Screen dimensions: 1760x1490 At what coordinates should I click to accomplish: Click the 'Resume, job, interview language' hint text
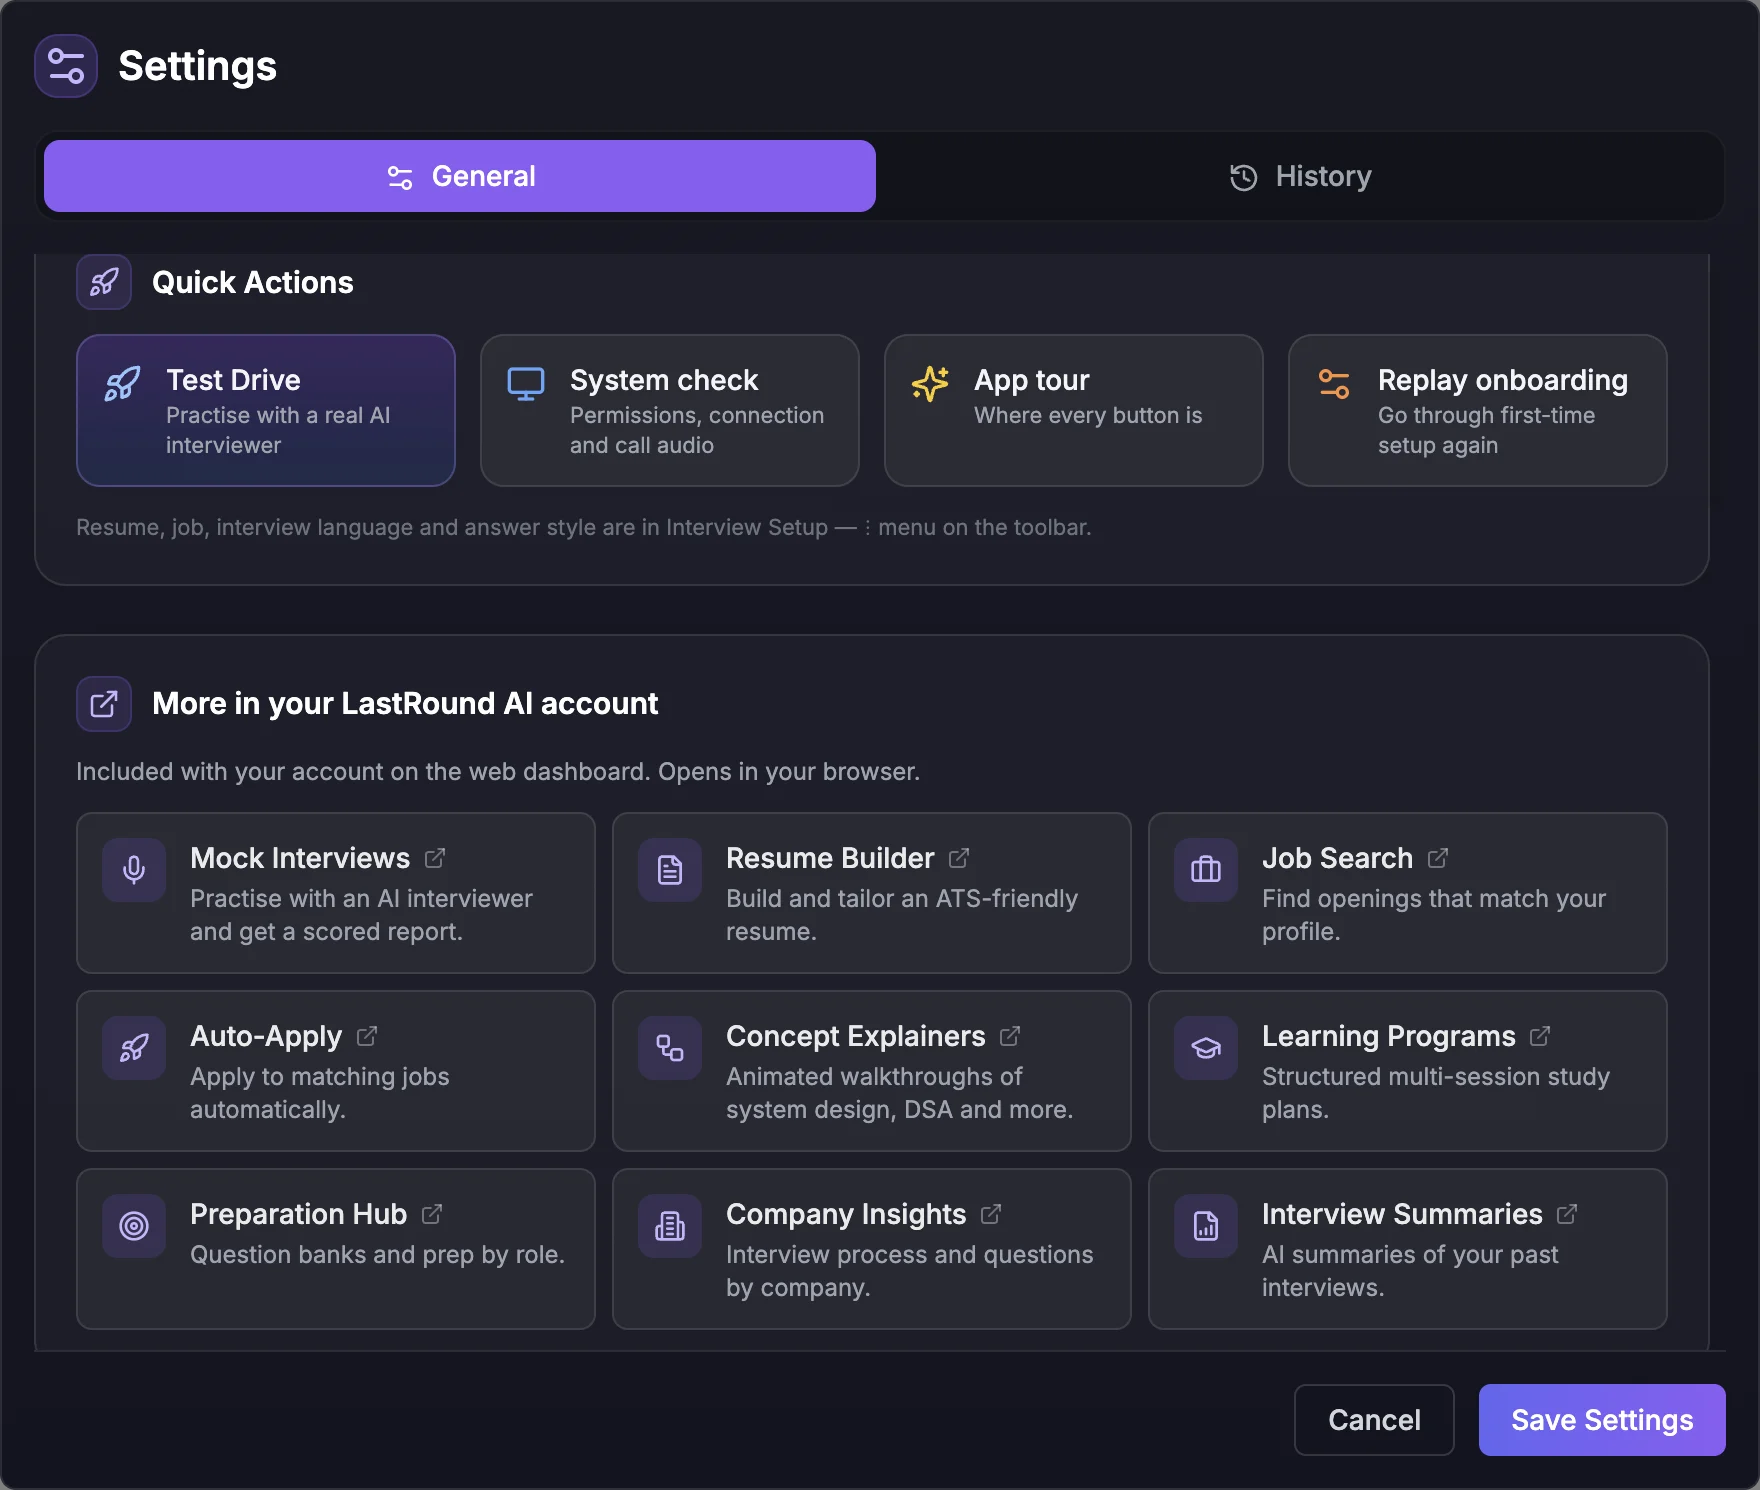[584, 527]
